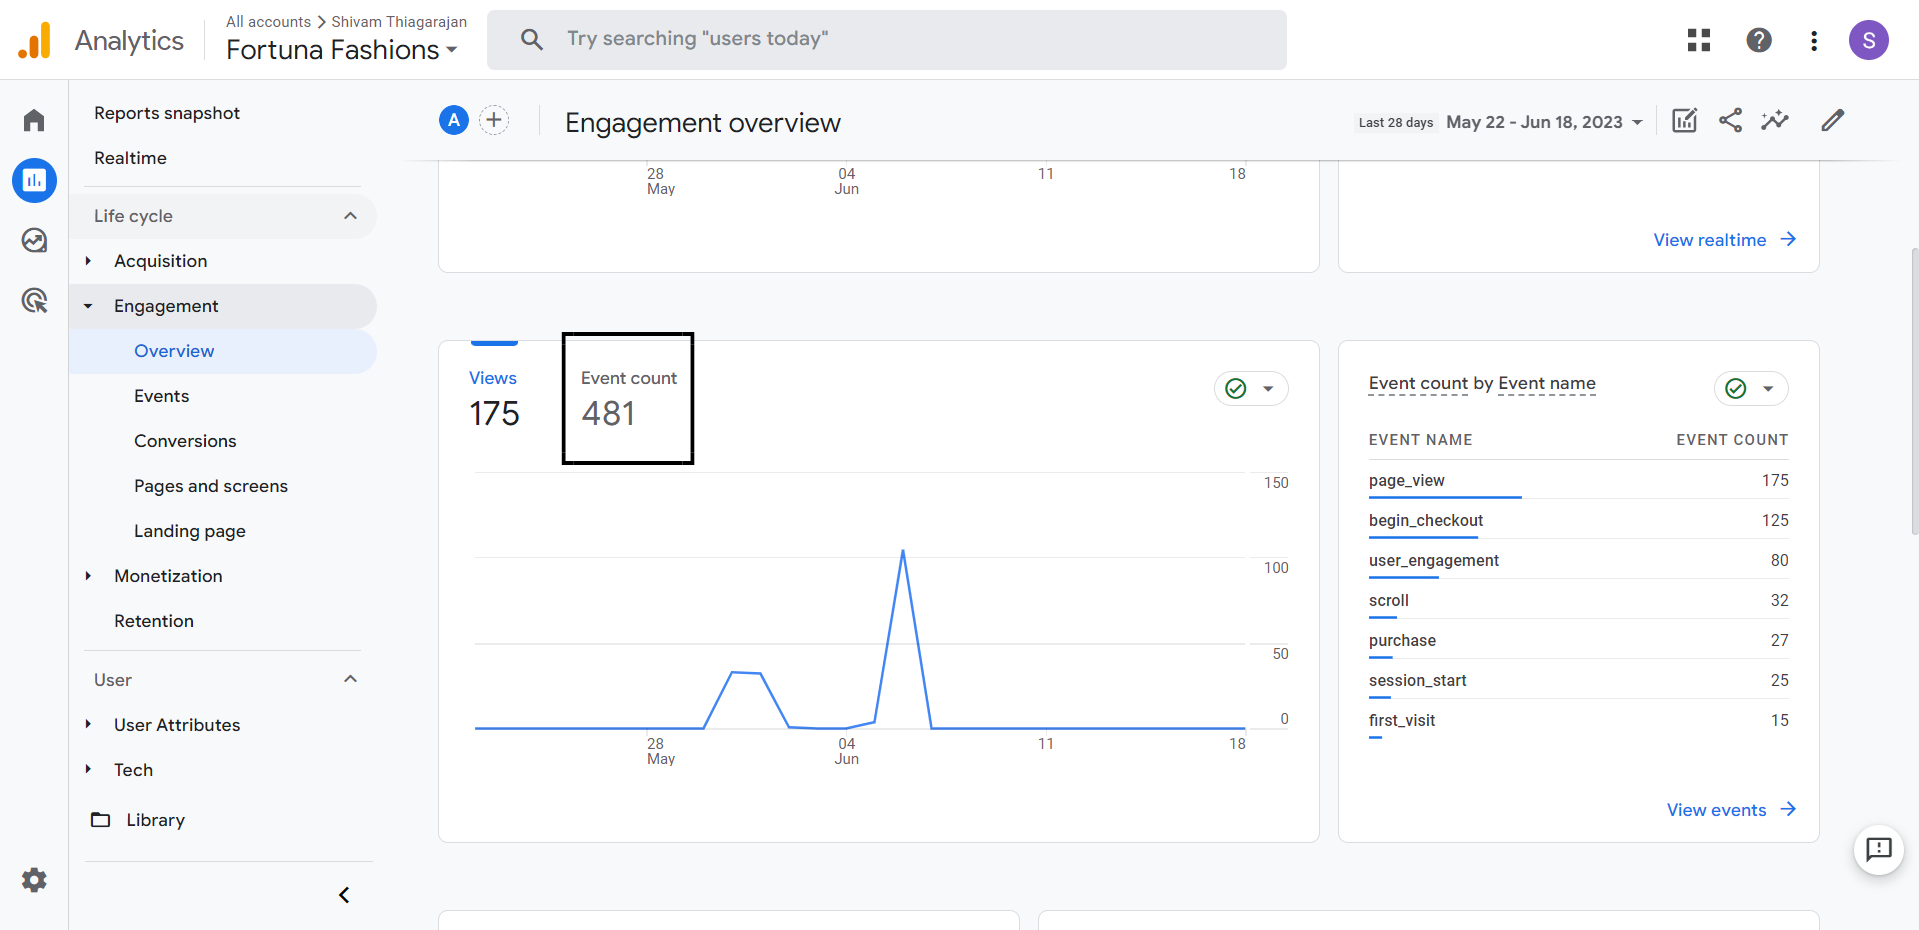
Task: Send feedback via the chat bubble icon
Action: pyautogui.click(x=1878, y=850)
